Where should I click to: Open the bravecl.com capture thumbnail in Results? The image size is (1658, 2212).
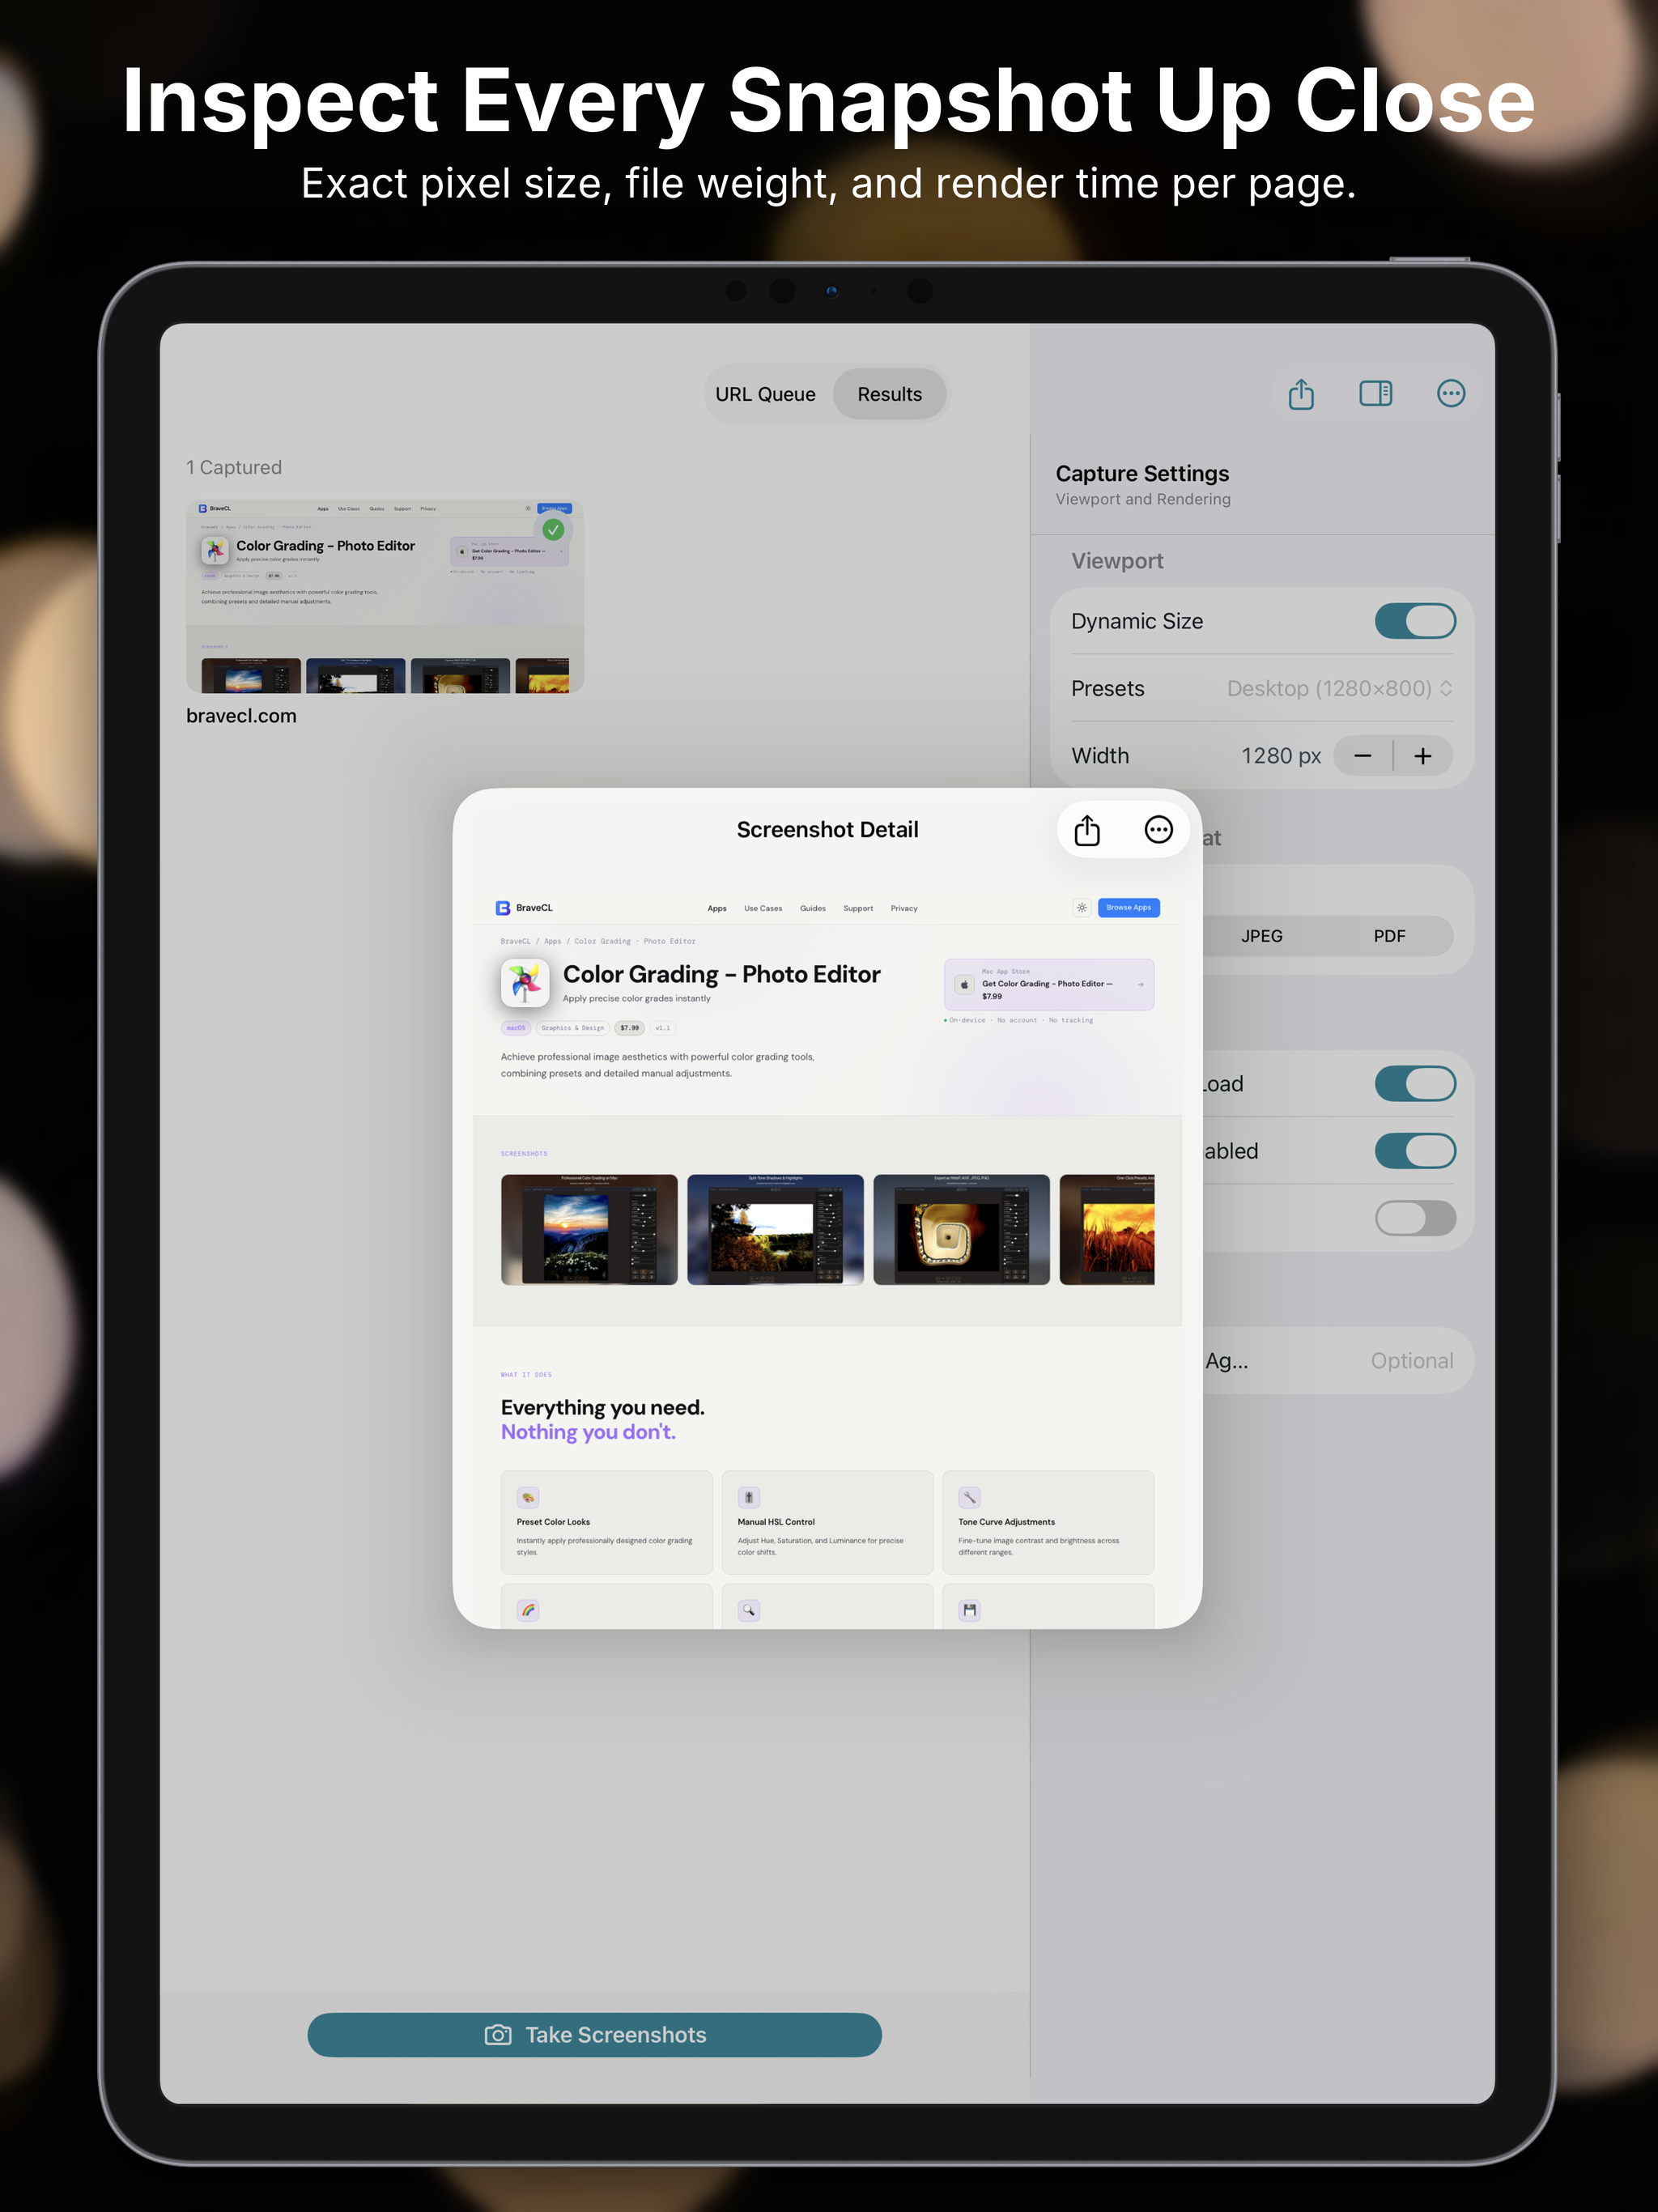tap(385, 597)
